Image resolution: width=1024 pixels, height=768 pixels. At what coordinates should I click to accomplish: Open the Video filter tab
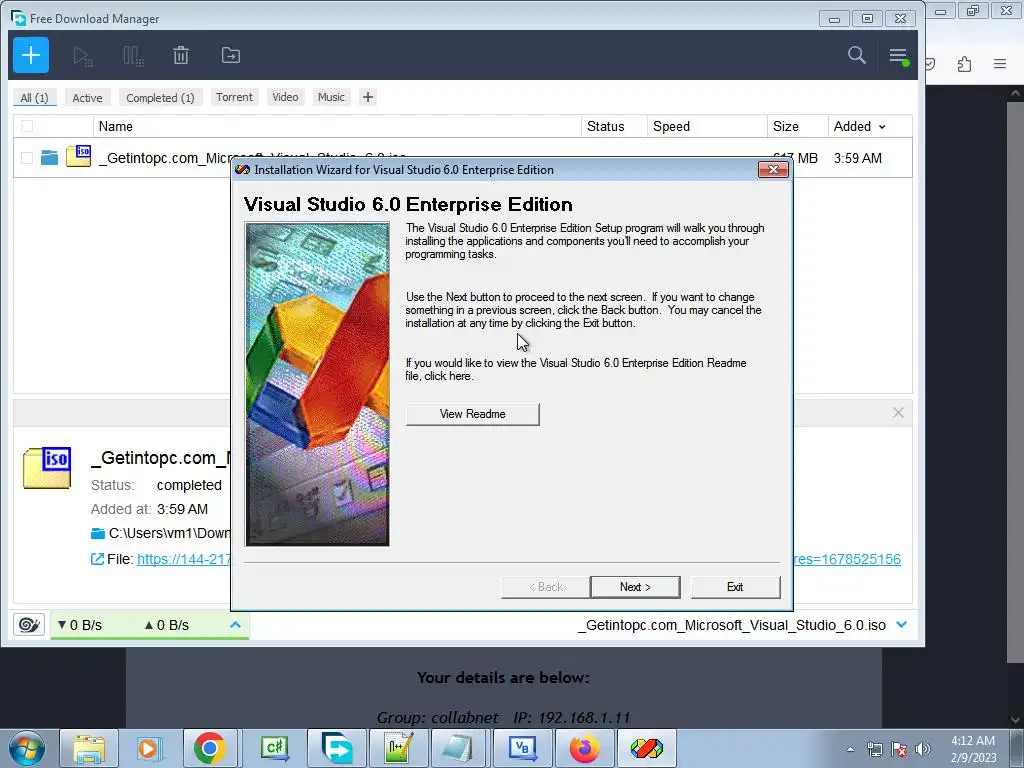285,97
